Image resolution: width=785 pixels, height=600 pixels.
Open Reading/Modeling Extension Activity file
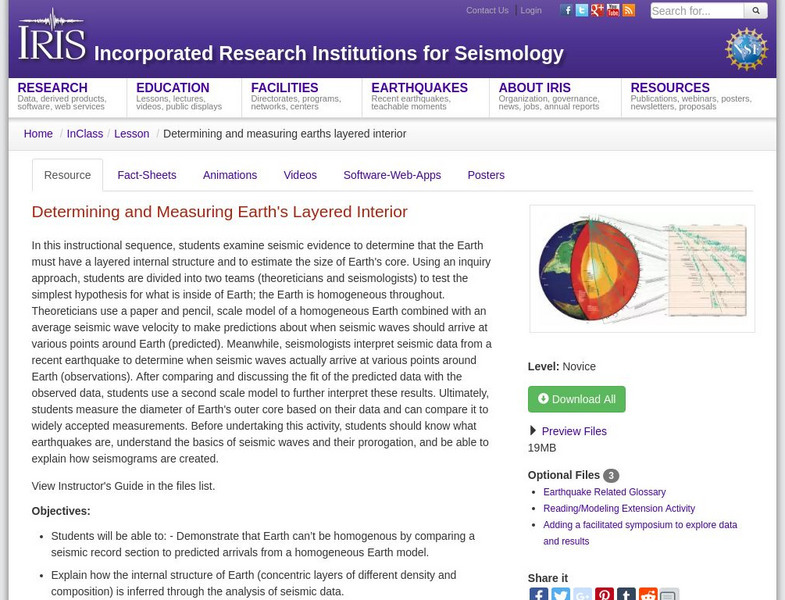coord(619,508)
